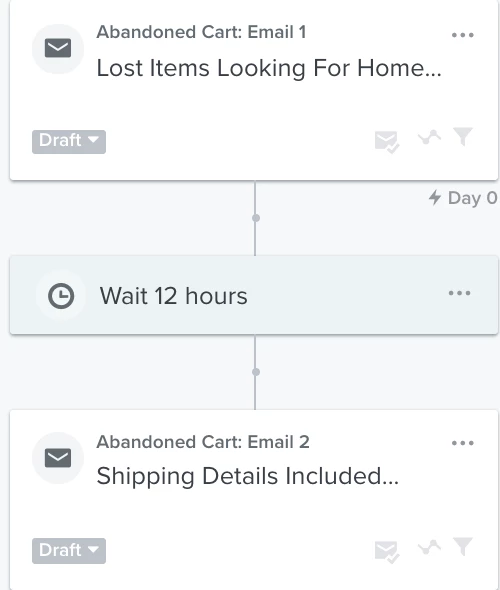Viewport: 500px width, 590px height.
Task: Click the clock icon on Wait 12 hours step
Action: (x=61, y=296)
